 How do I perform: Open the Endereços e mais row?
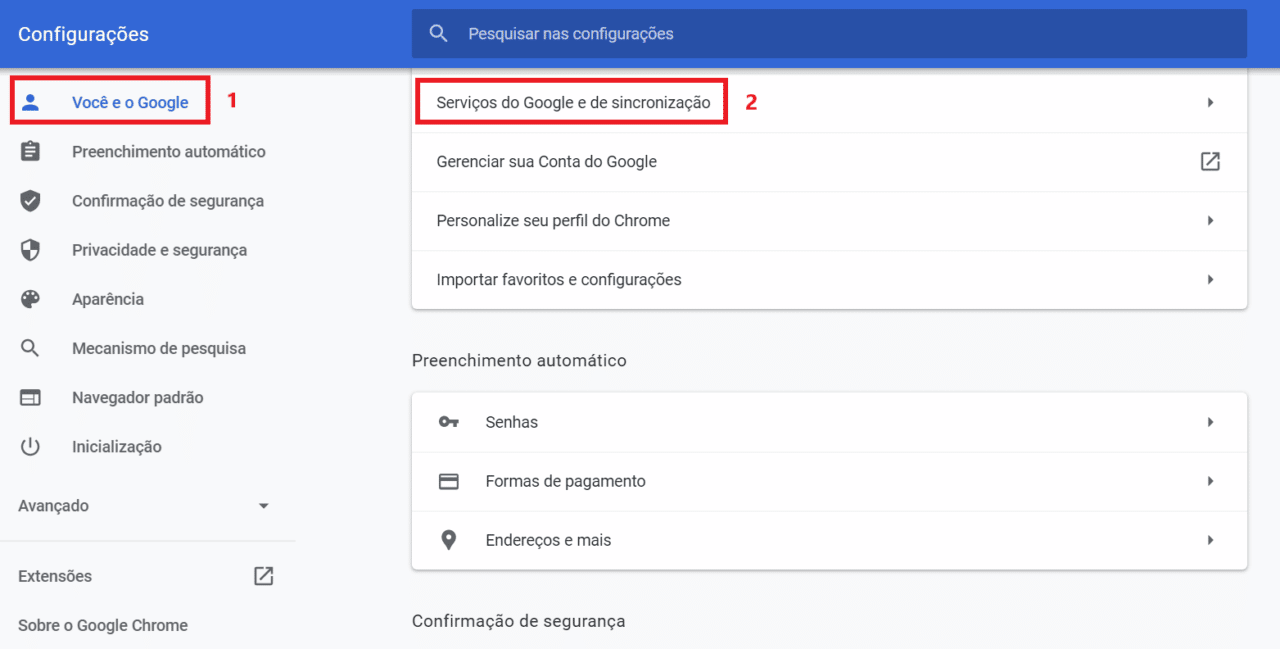pos(829,540)
